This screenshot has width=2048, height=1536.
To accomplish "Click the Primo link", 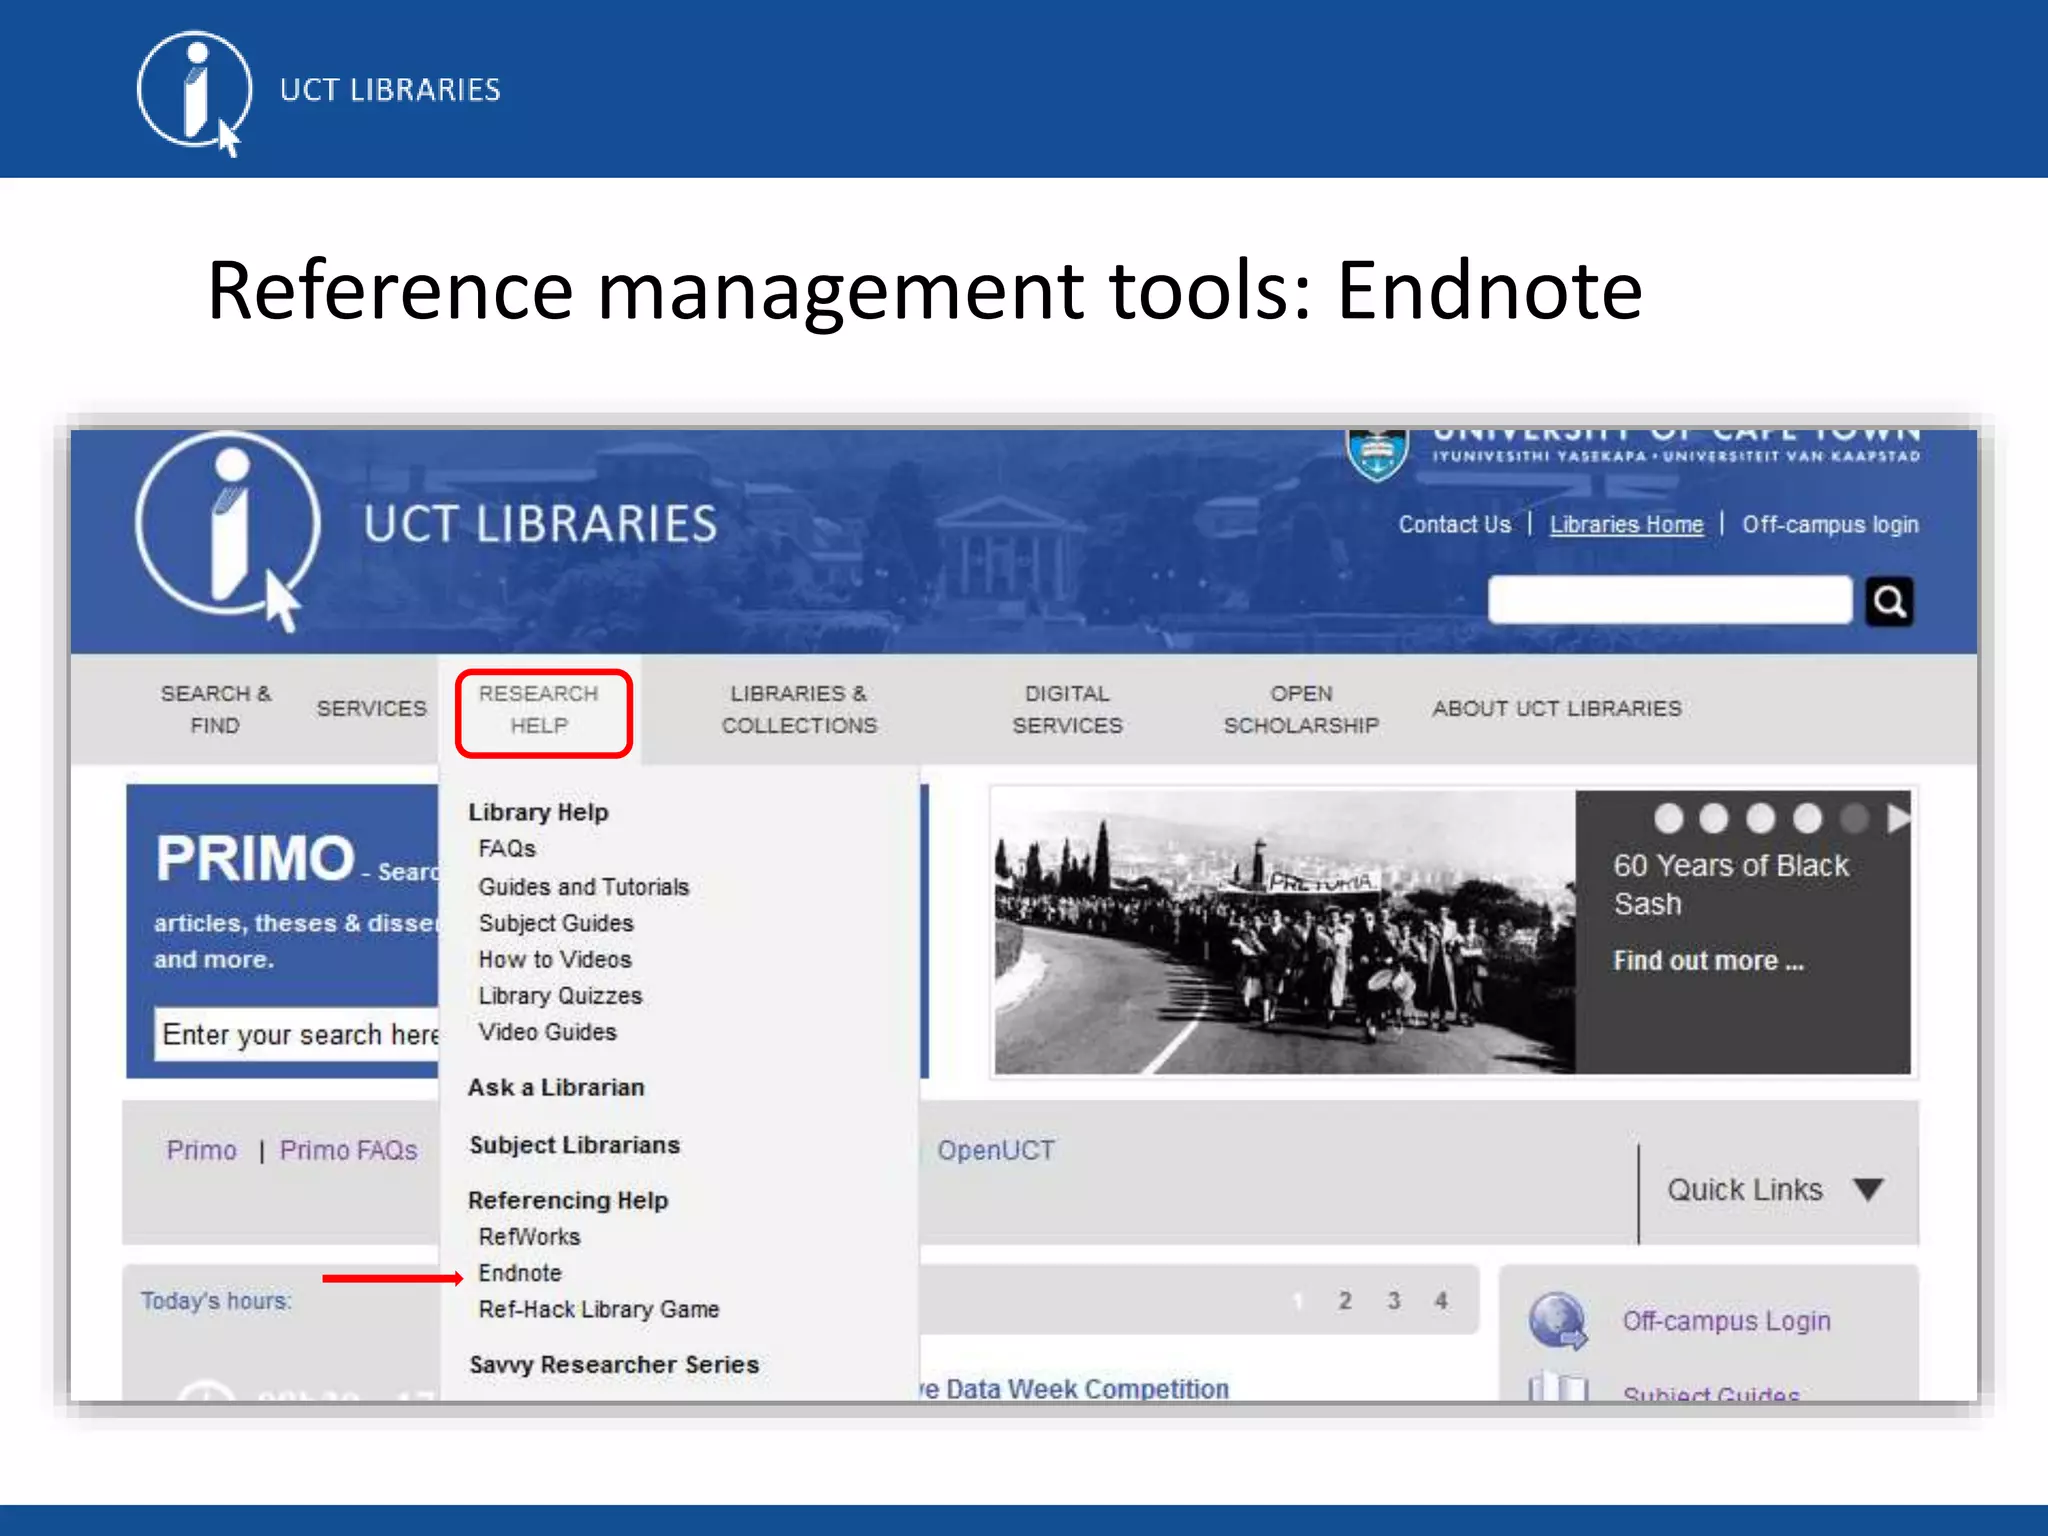I will coord(201,1150).
